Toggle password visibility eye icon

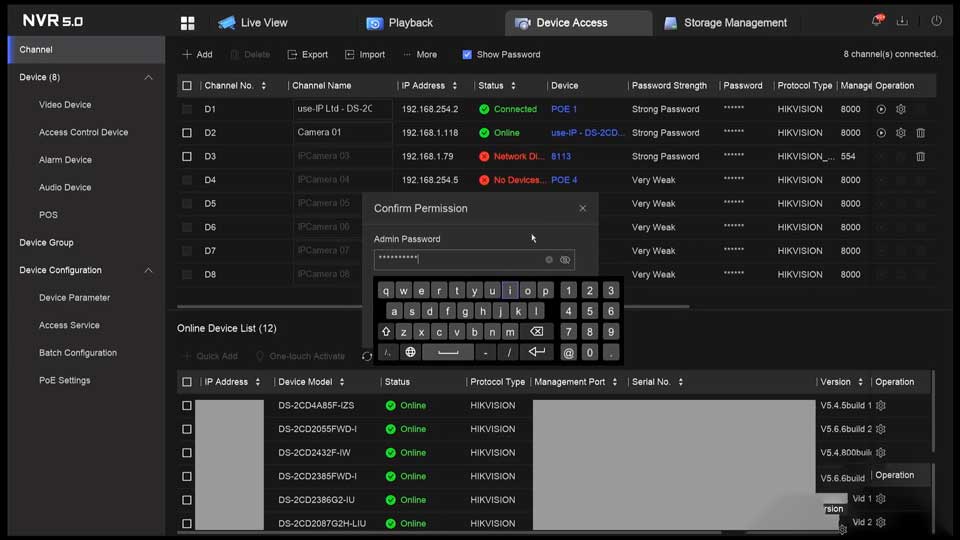[x=565, y=260]
